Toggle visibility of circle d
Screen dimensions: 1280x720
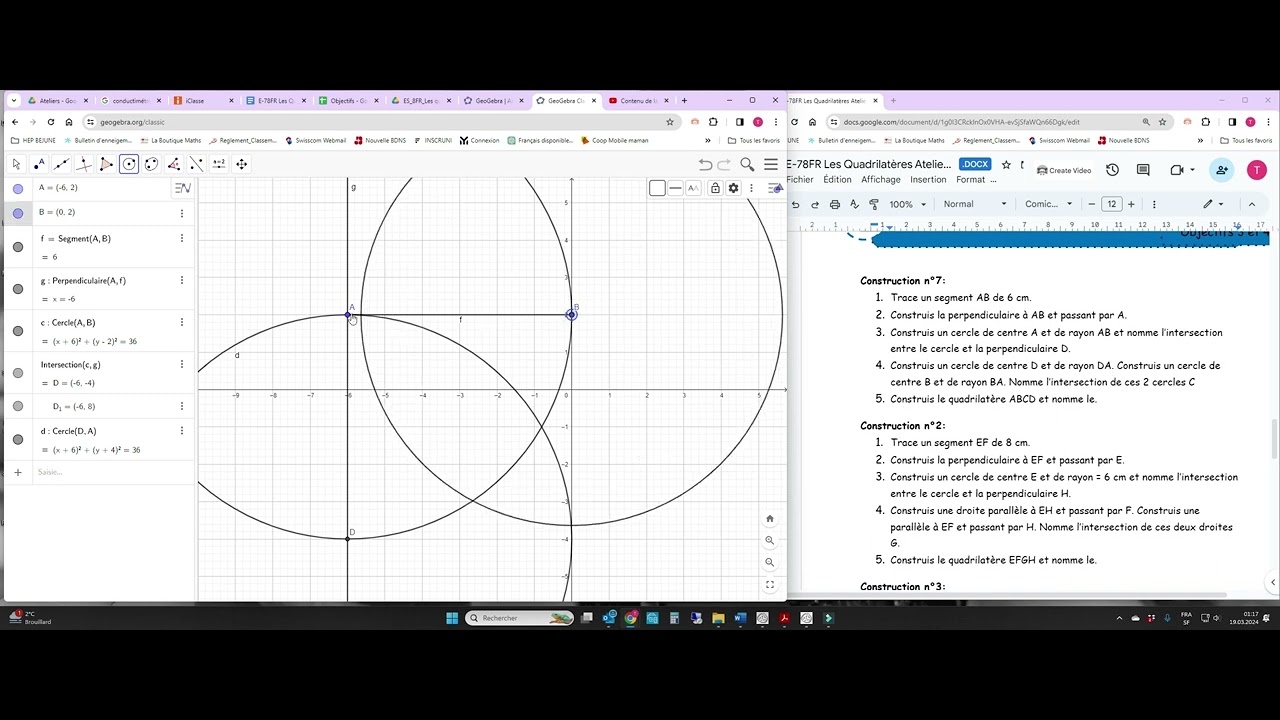pos(18,439)
